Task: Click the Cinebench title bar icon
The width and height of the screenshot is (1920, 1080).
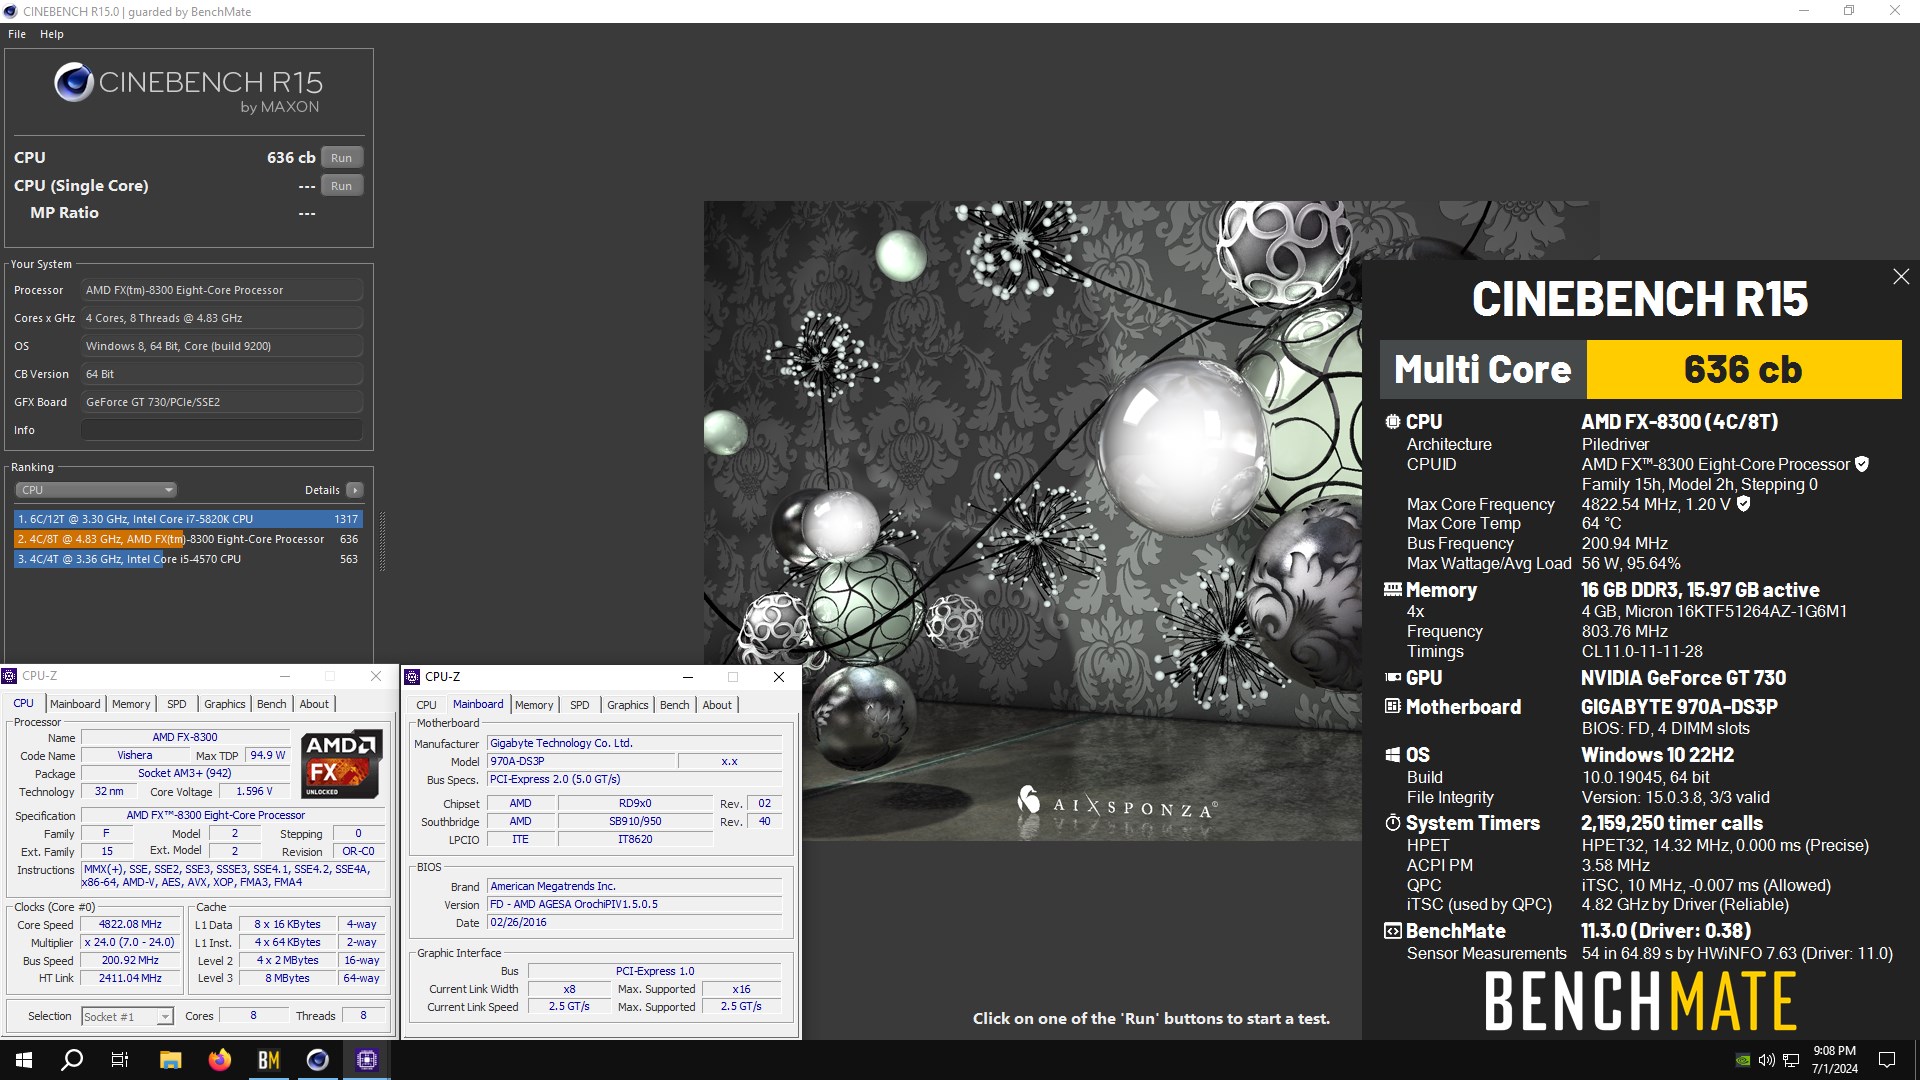Action: pyautogui.click(x=11, y=11)
